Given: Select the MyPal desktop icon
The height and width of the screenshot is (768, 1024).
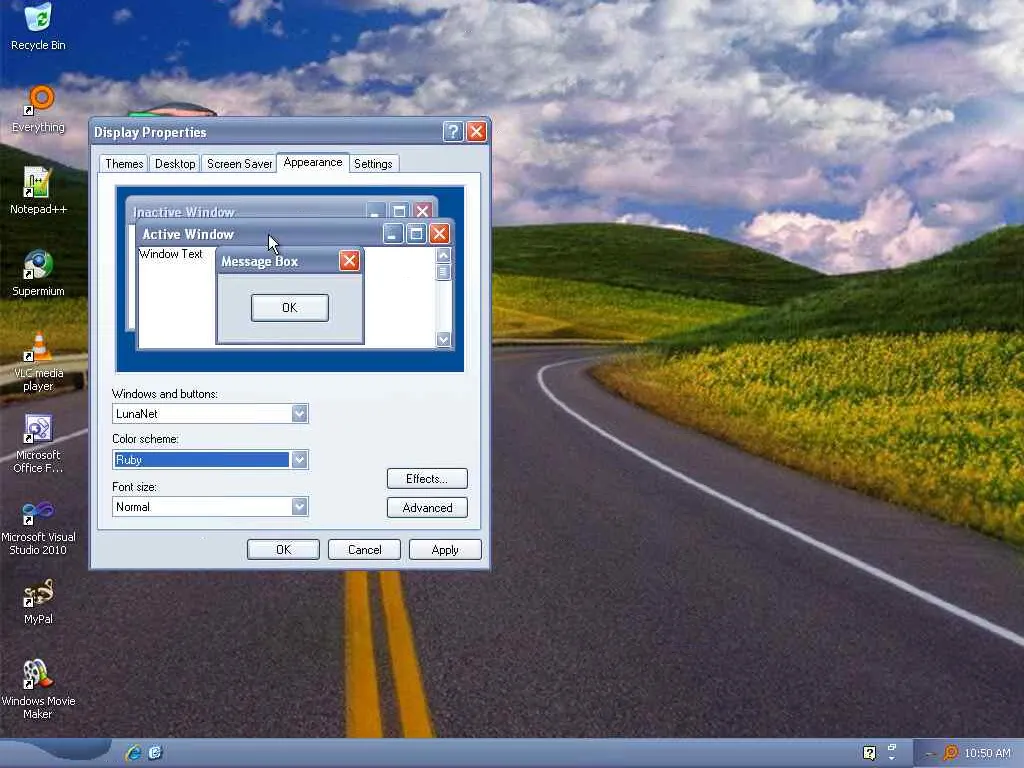Looking at the screenshot, I should [x=38, y=601].
